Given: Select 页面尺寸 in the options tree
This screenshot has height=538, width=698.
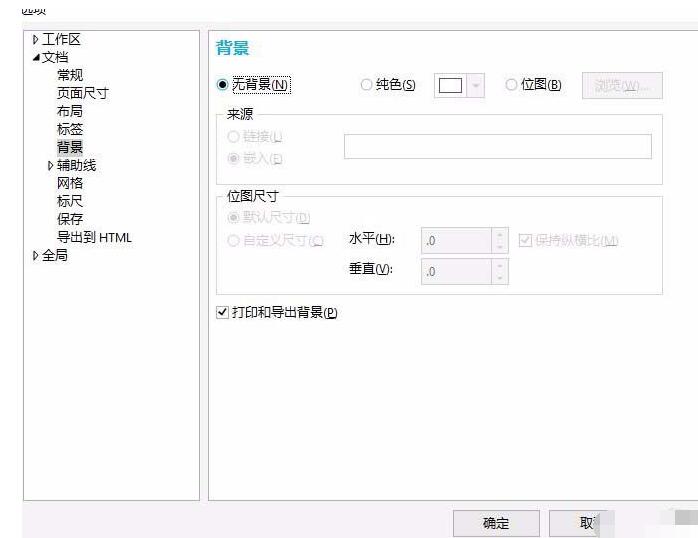Looking at the screenshot, I should (x=83, y=93).
